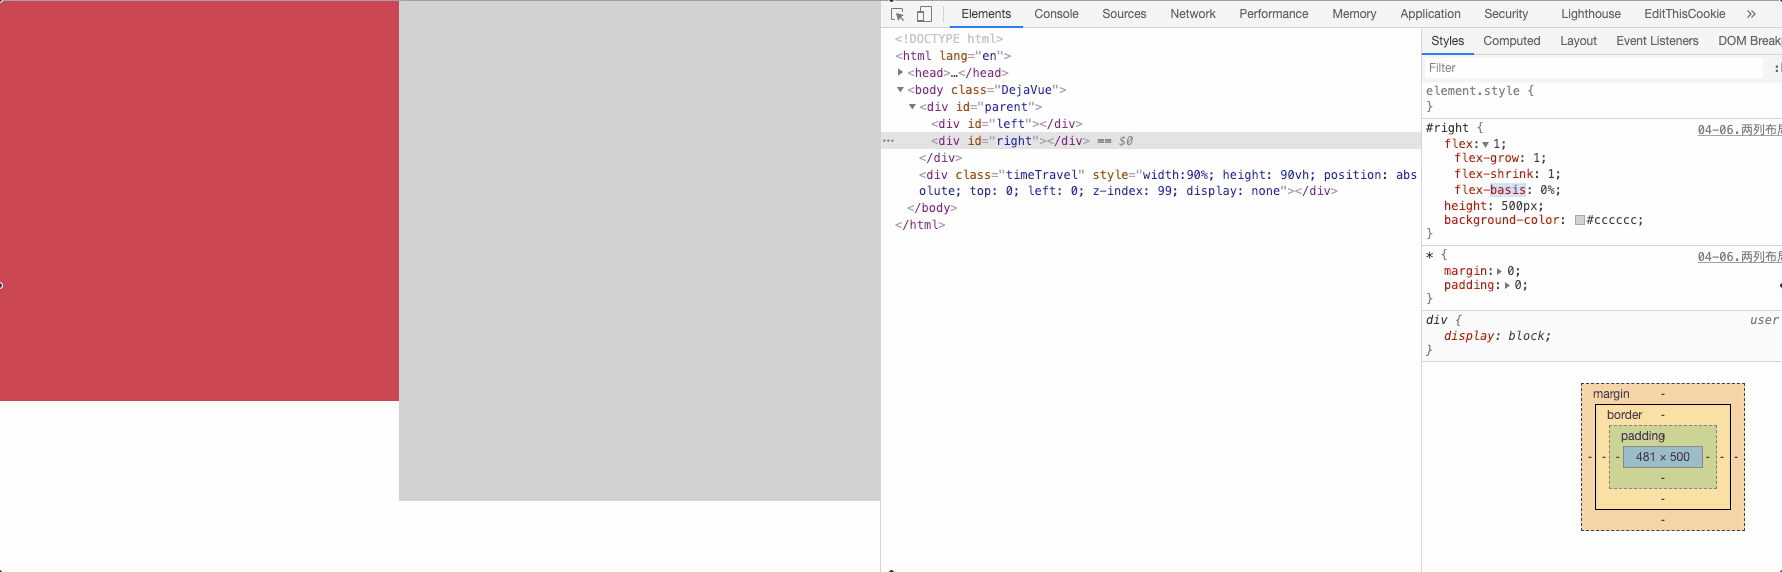This screenshot has height=572, width=1782.
Task: Open source link for #right rule
Action: pyautogui.click(x=1738, y=130)
